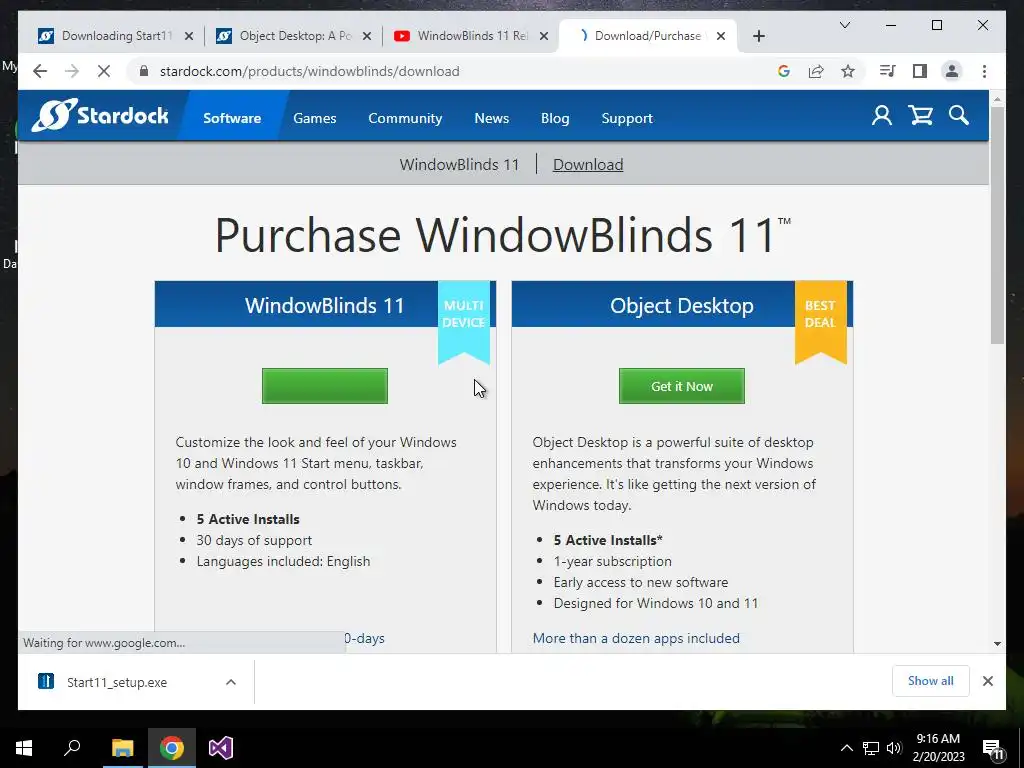Open the Blog menu item
Image resolution: width=1024 pixels, height=768 pixels.
pyautogui.click(x=555, y=118)
